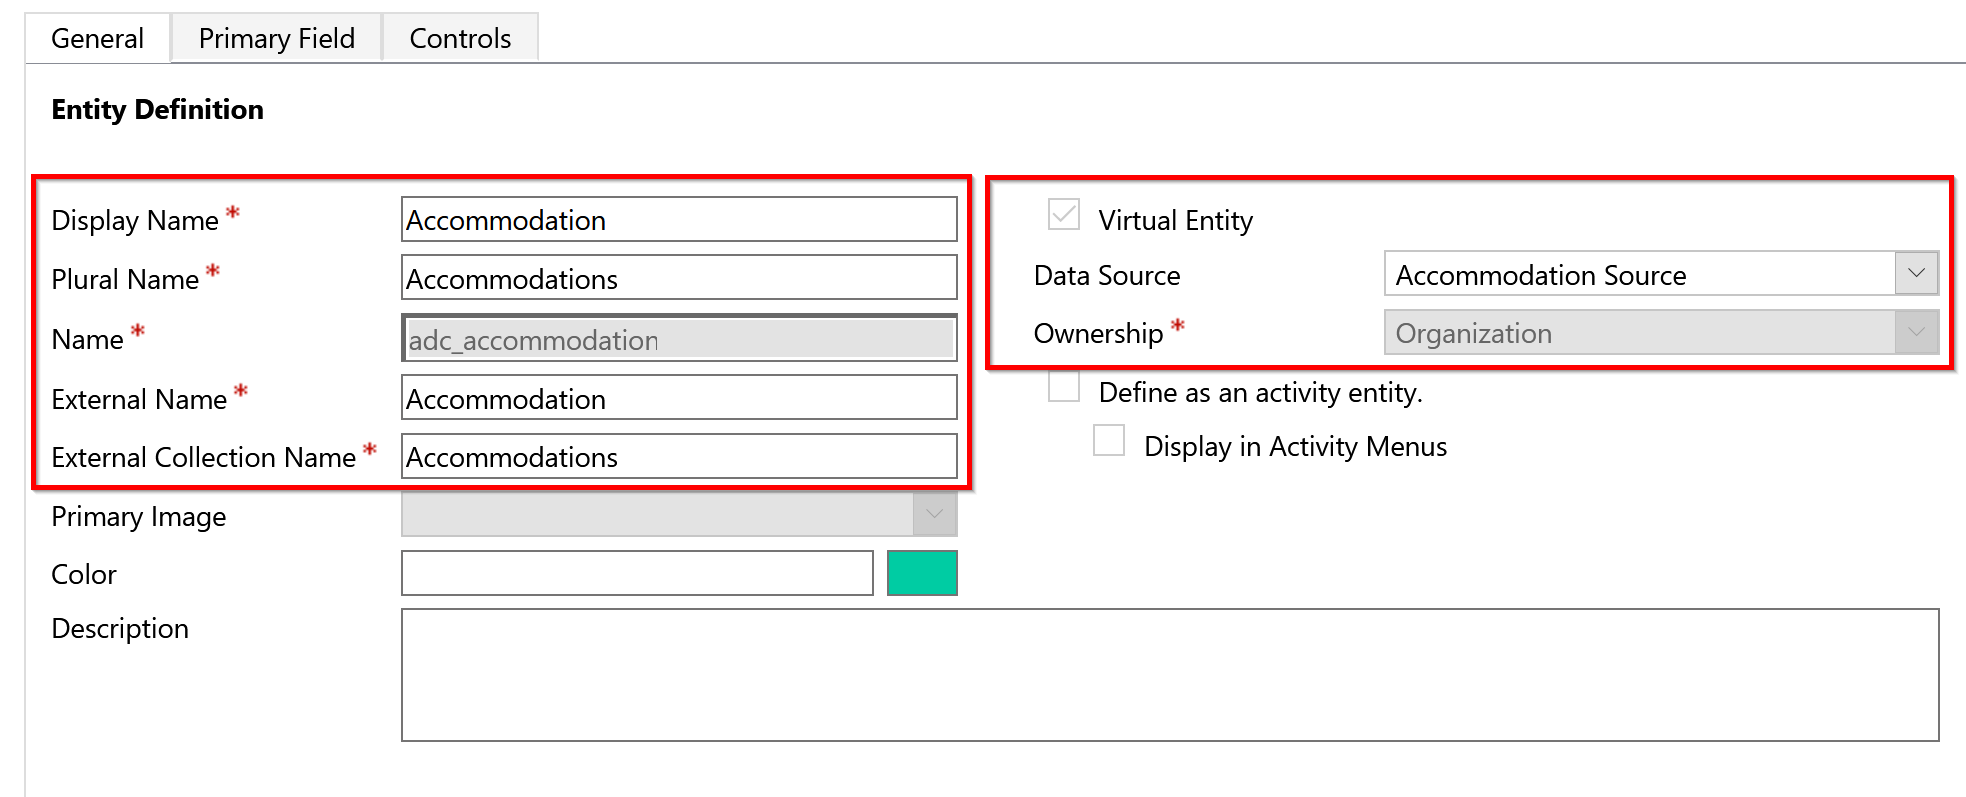Click the Color label
Viewport: 1966px width, 797px height.
(x=84, y=574)
